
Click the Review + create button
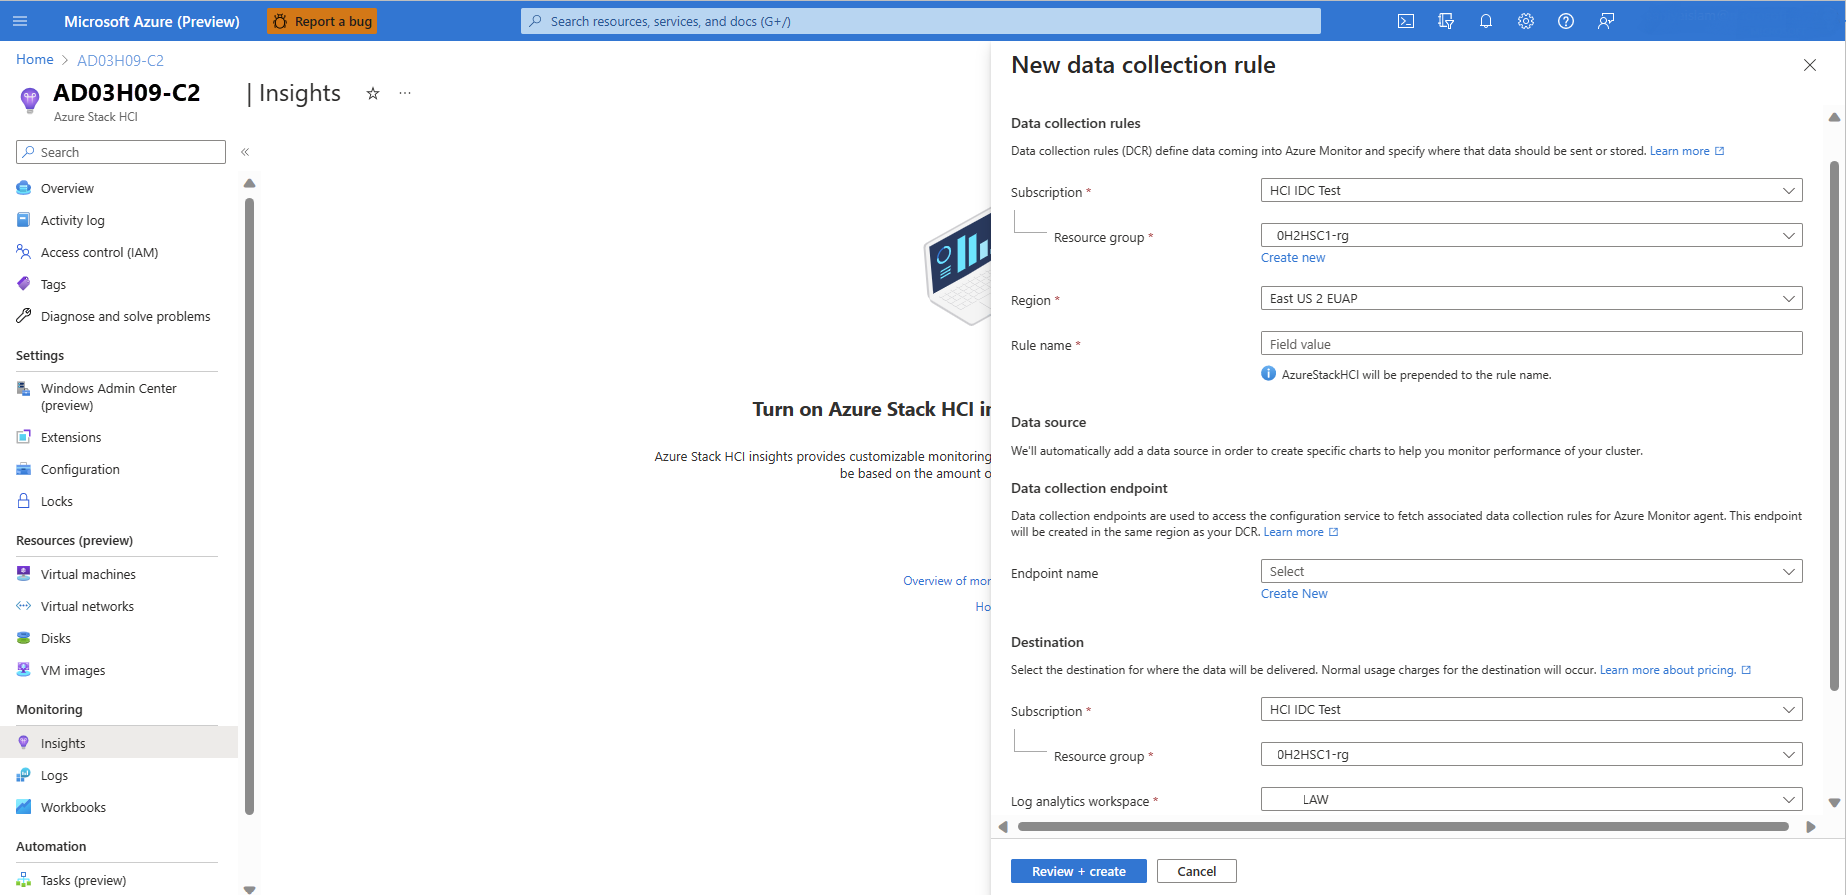coord(1078,871)
